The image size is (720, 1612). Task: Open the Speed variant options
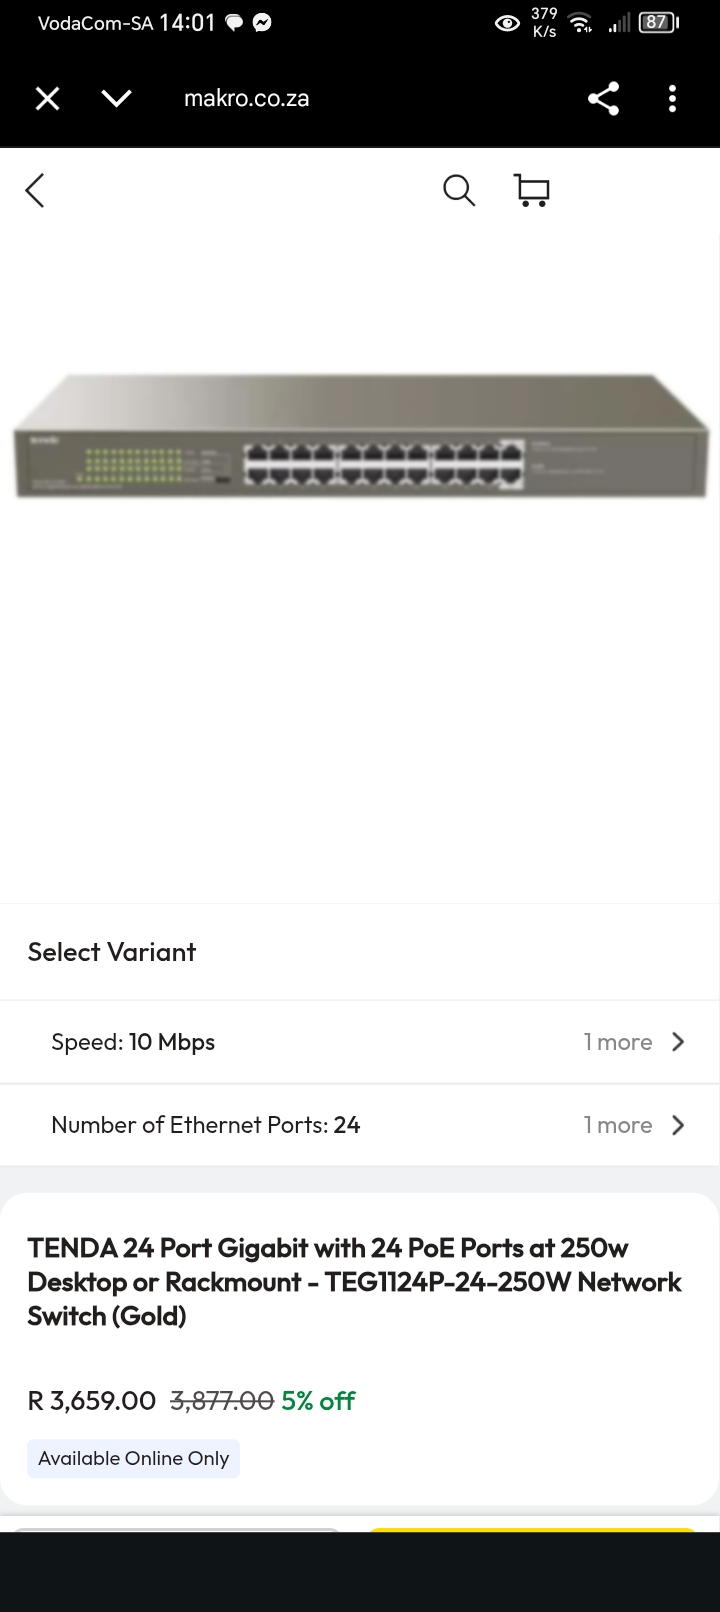(133, 1042)
